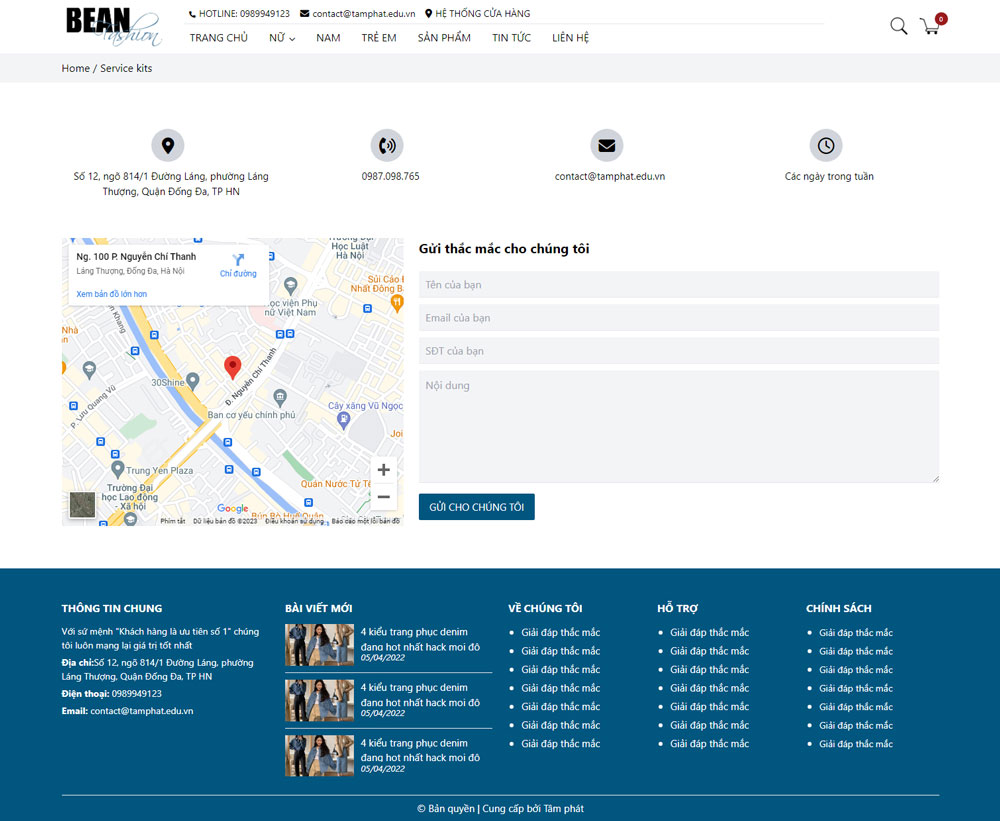Go to the SẢN PHẨM menu item
Image resolution: width=1000 pixels, height=821 pixels.
point(444,38)
